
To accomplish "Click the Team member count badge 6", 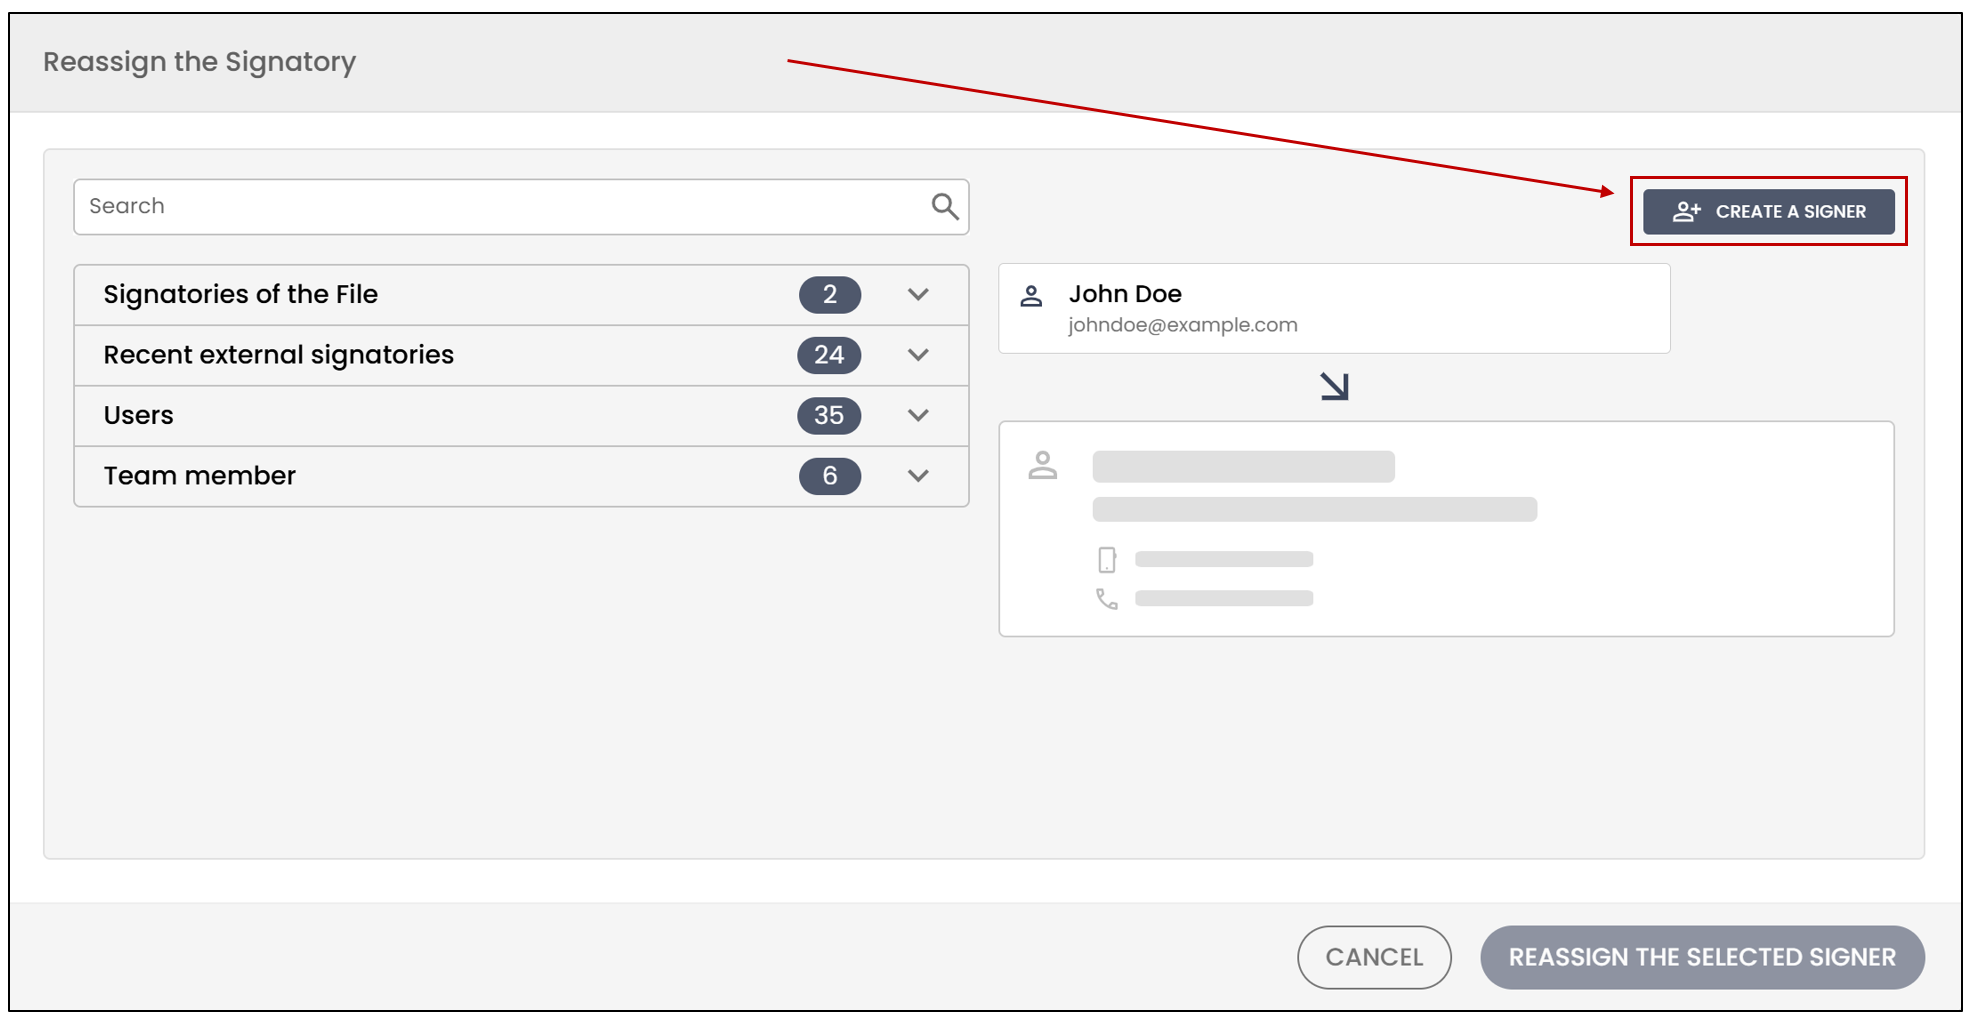I will tap(830, 476).
